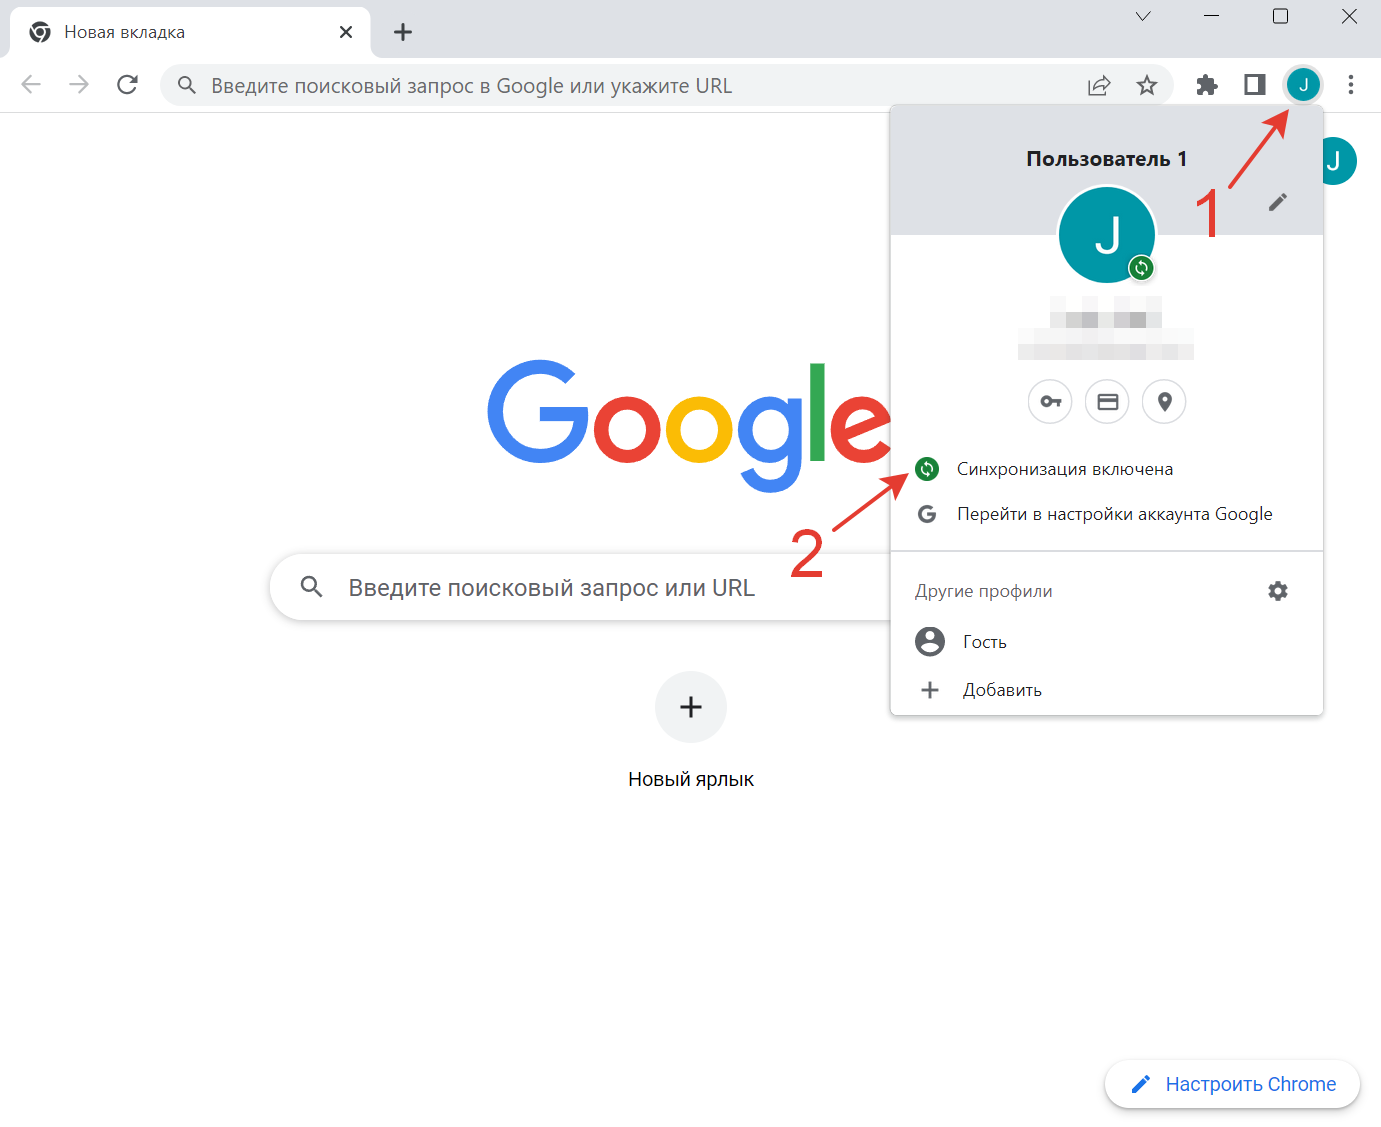This screenshot has height=1127, width=1381.
Task: Open the side panel icon
Action: [x=1255, y=85]
